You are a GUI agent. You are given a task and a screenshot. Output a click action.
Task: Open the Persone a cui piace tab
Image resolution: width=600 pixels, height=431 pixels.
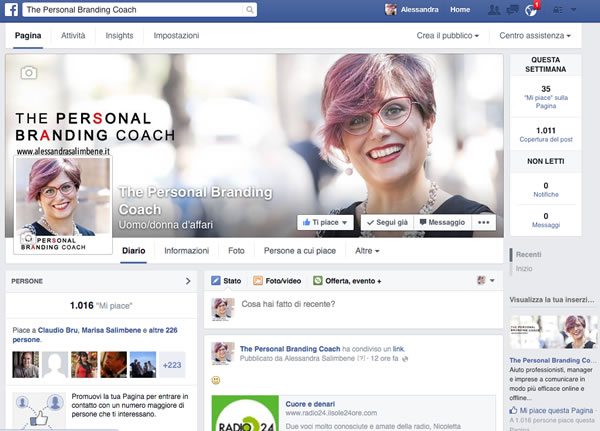300,251
